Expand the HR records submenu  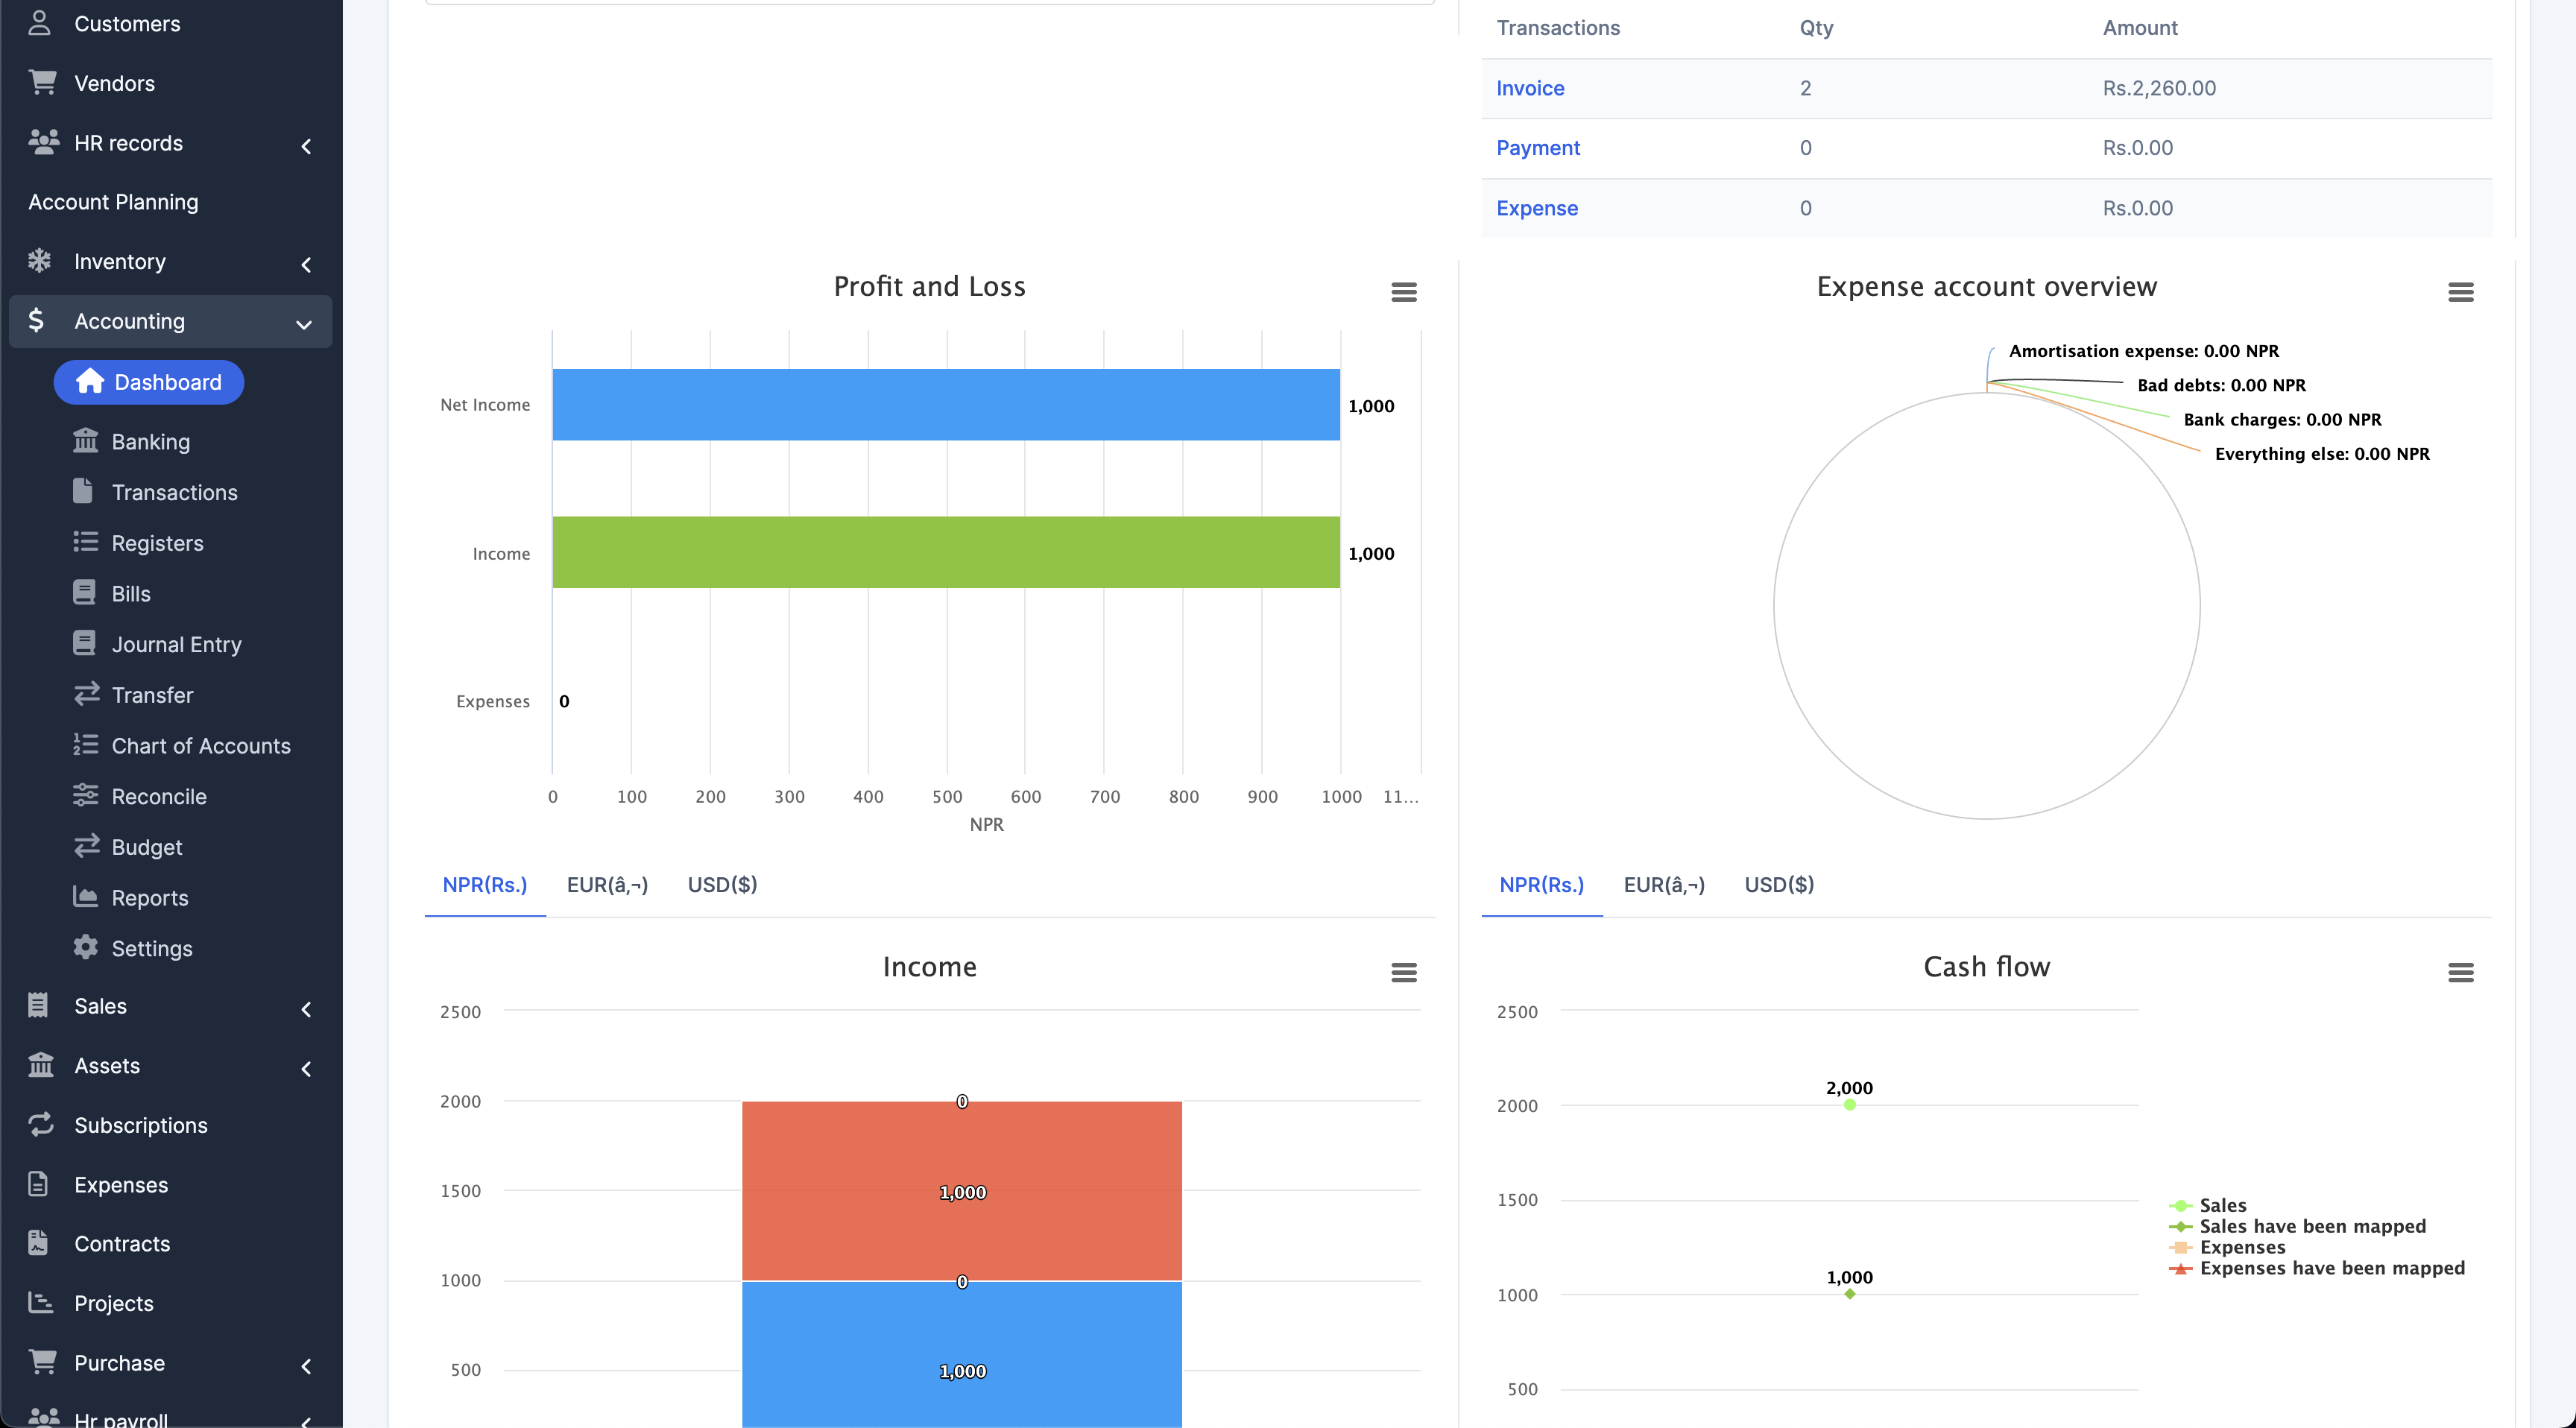(x=306, y=146)
